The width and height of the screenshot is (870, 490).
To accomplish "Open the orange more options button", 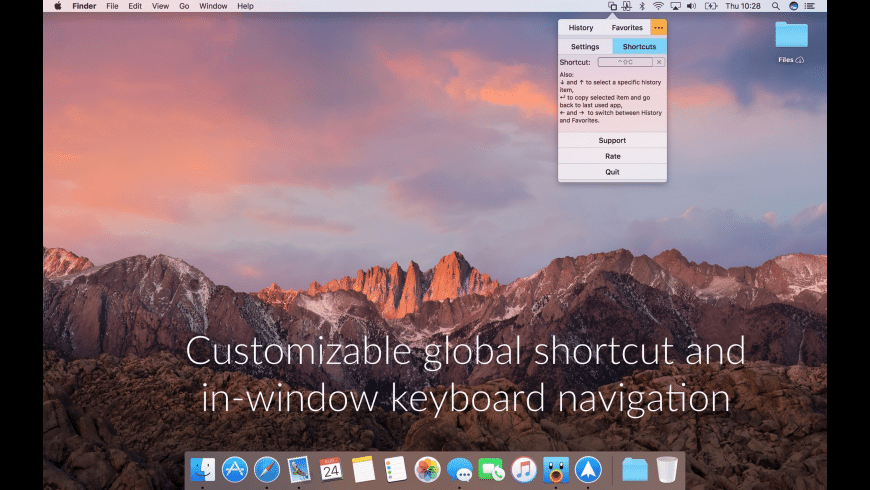I will [658, 28].
